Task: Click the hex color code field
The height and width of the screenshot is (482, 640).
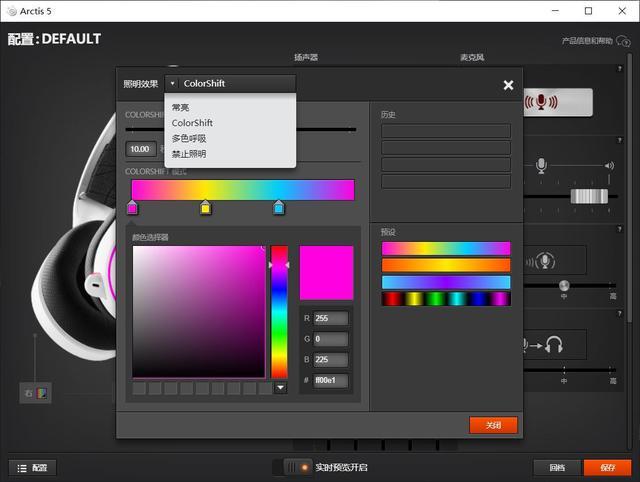Action: tap(331, 380)
